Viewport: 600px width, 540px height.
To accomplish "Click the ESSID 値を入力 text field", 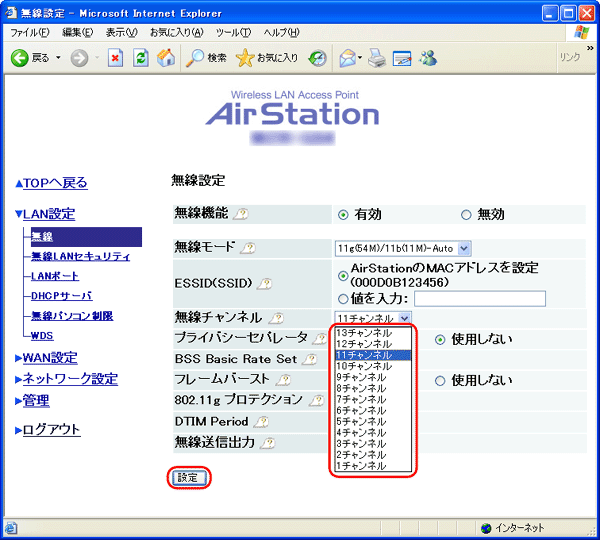I will [x=480, y=299].
